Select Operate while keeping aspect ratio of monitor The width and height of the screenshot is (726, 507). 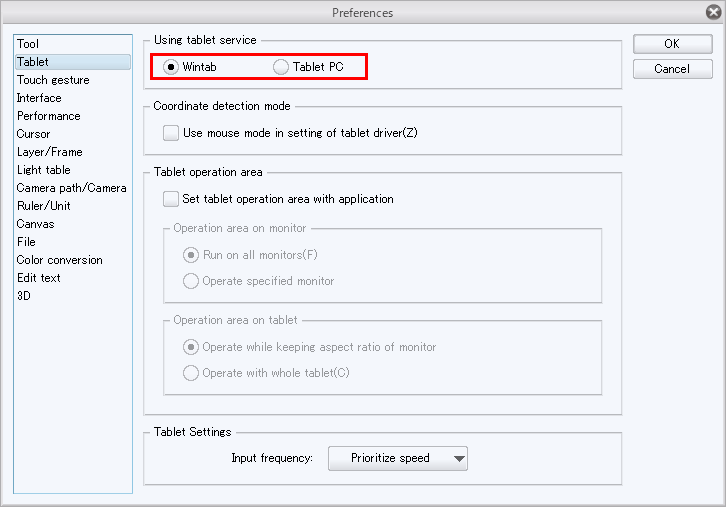(191, 347)
